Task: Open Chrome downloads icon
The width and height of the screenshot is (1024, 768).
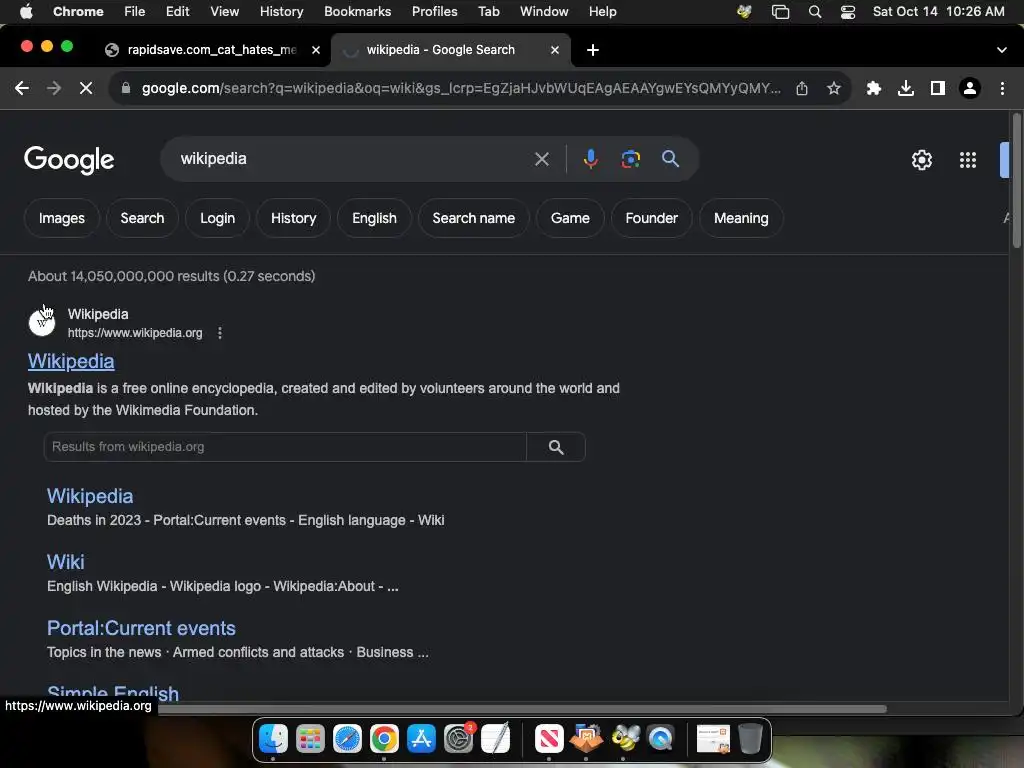Action: coord(906,88)
